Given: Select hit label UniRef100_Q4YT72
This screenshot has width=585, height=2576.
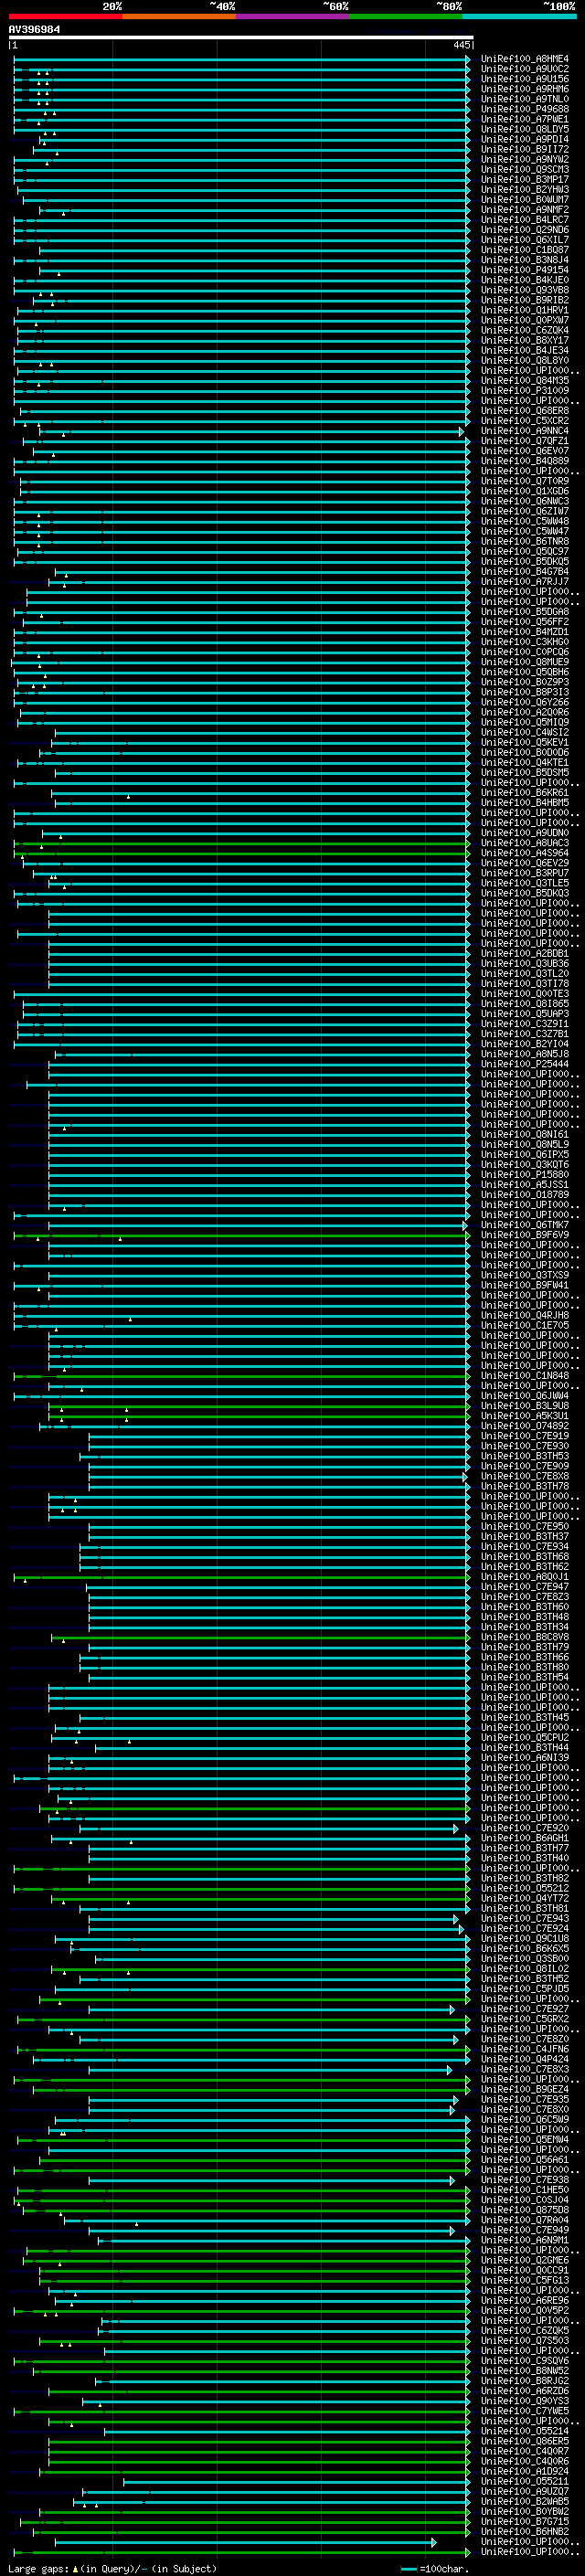Looking at the screenshot, I should pyautogui.click(x=525, y=1899).
